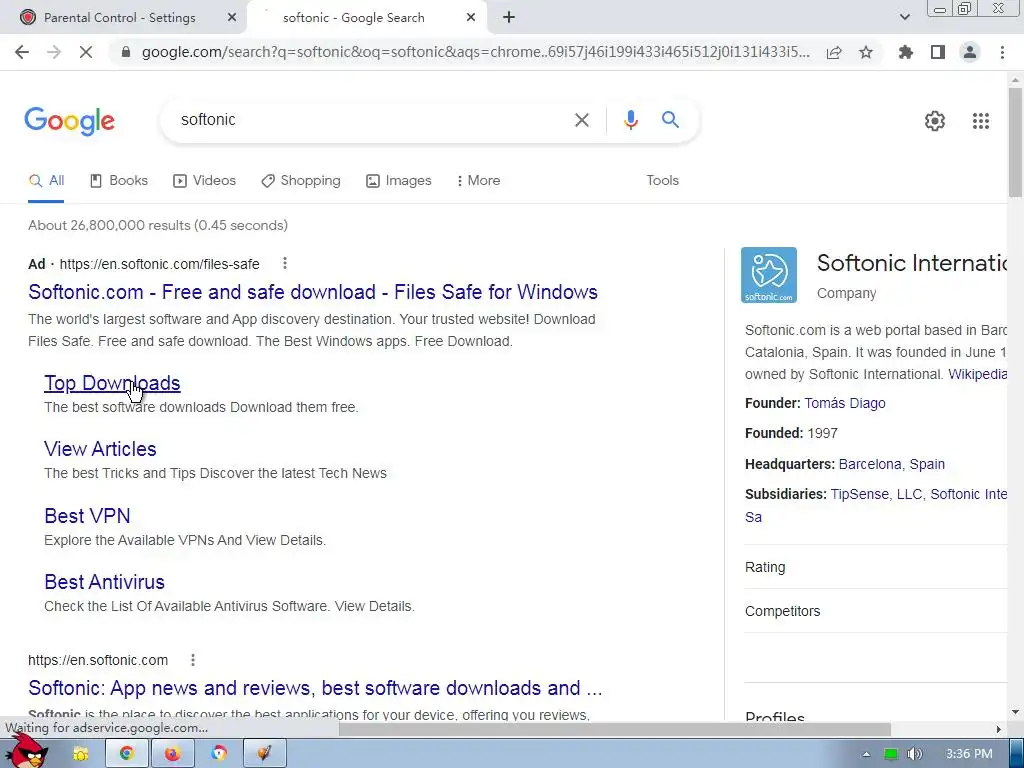
Task: Switch to the Parental Control - Settings tab
Action: [x=122, y=18]
